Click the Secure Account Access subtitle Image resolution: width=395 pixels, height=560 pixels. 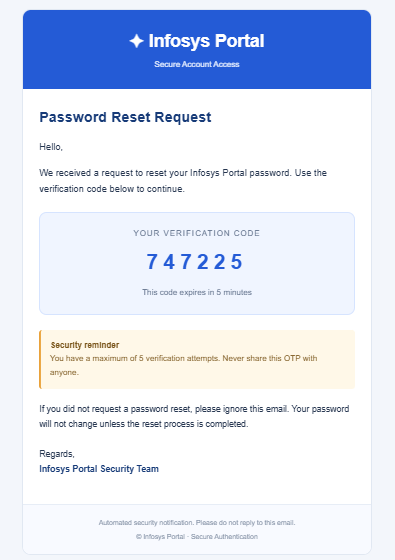[x=197, y=64]
